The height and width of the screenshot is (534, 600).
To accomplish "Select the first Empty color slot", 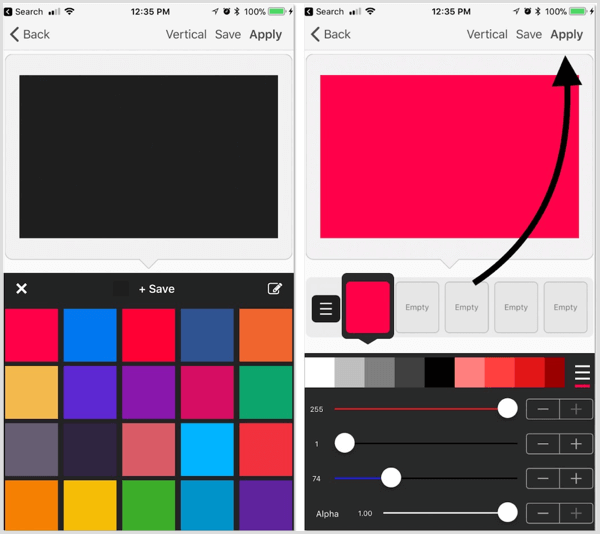I will pos(417,307).
